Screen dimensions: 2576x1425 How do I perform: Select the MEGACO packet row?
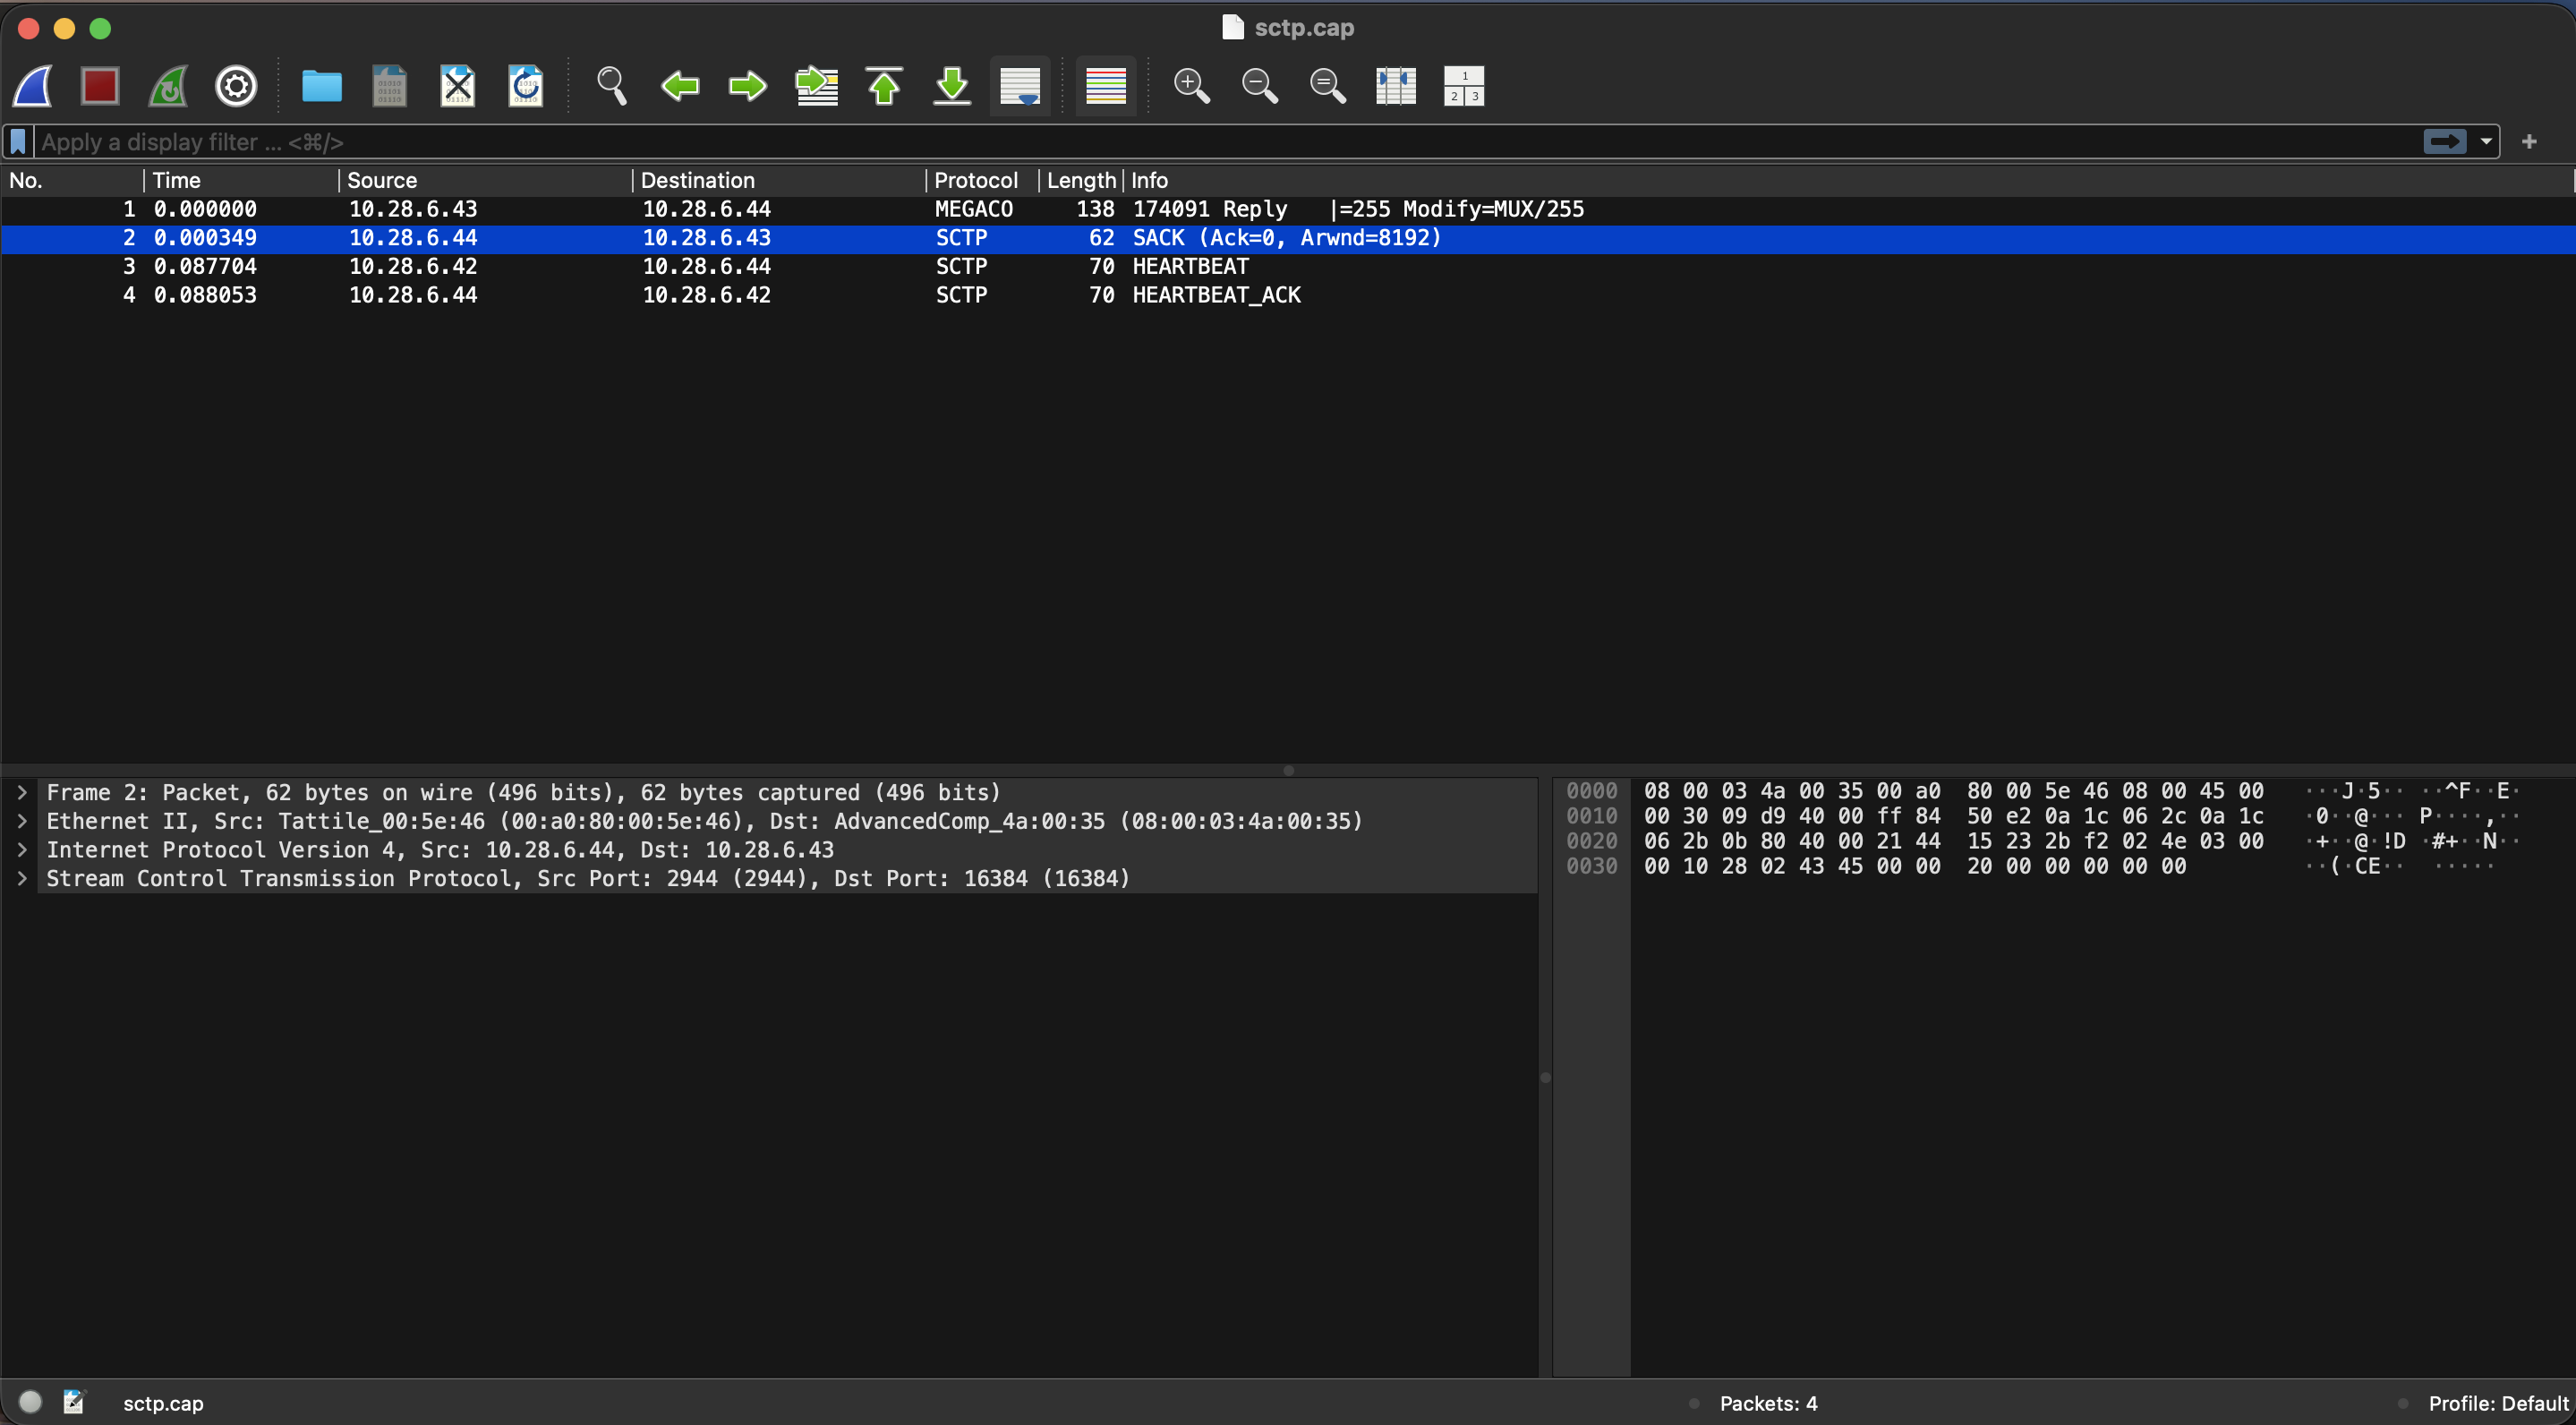click(x=1287, y=209)
